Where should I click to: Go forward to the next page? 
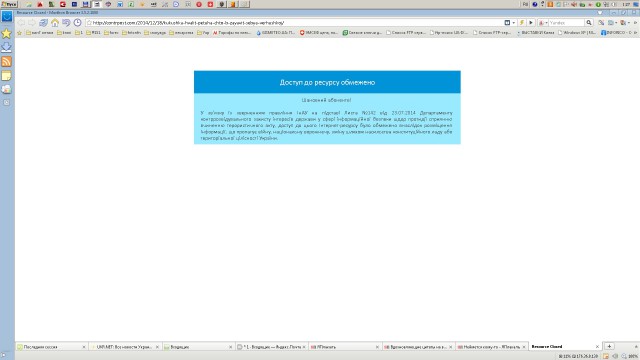(31, 23)
